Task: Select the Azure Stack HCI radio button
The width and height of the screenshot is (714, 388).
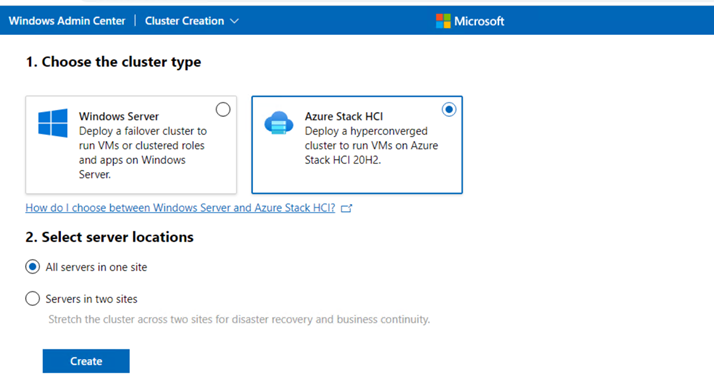Action: [449, 109]
